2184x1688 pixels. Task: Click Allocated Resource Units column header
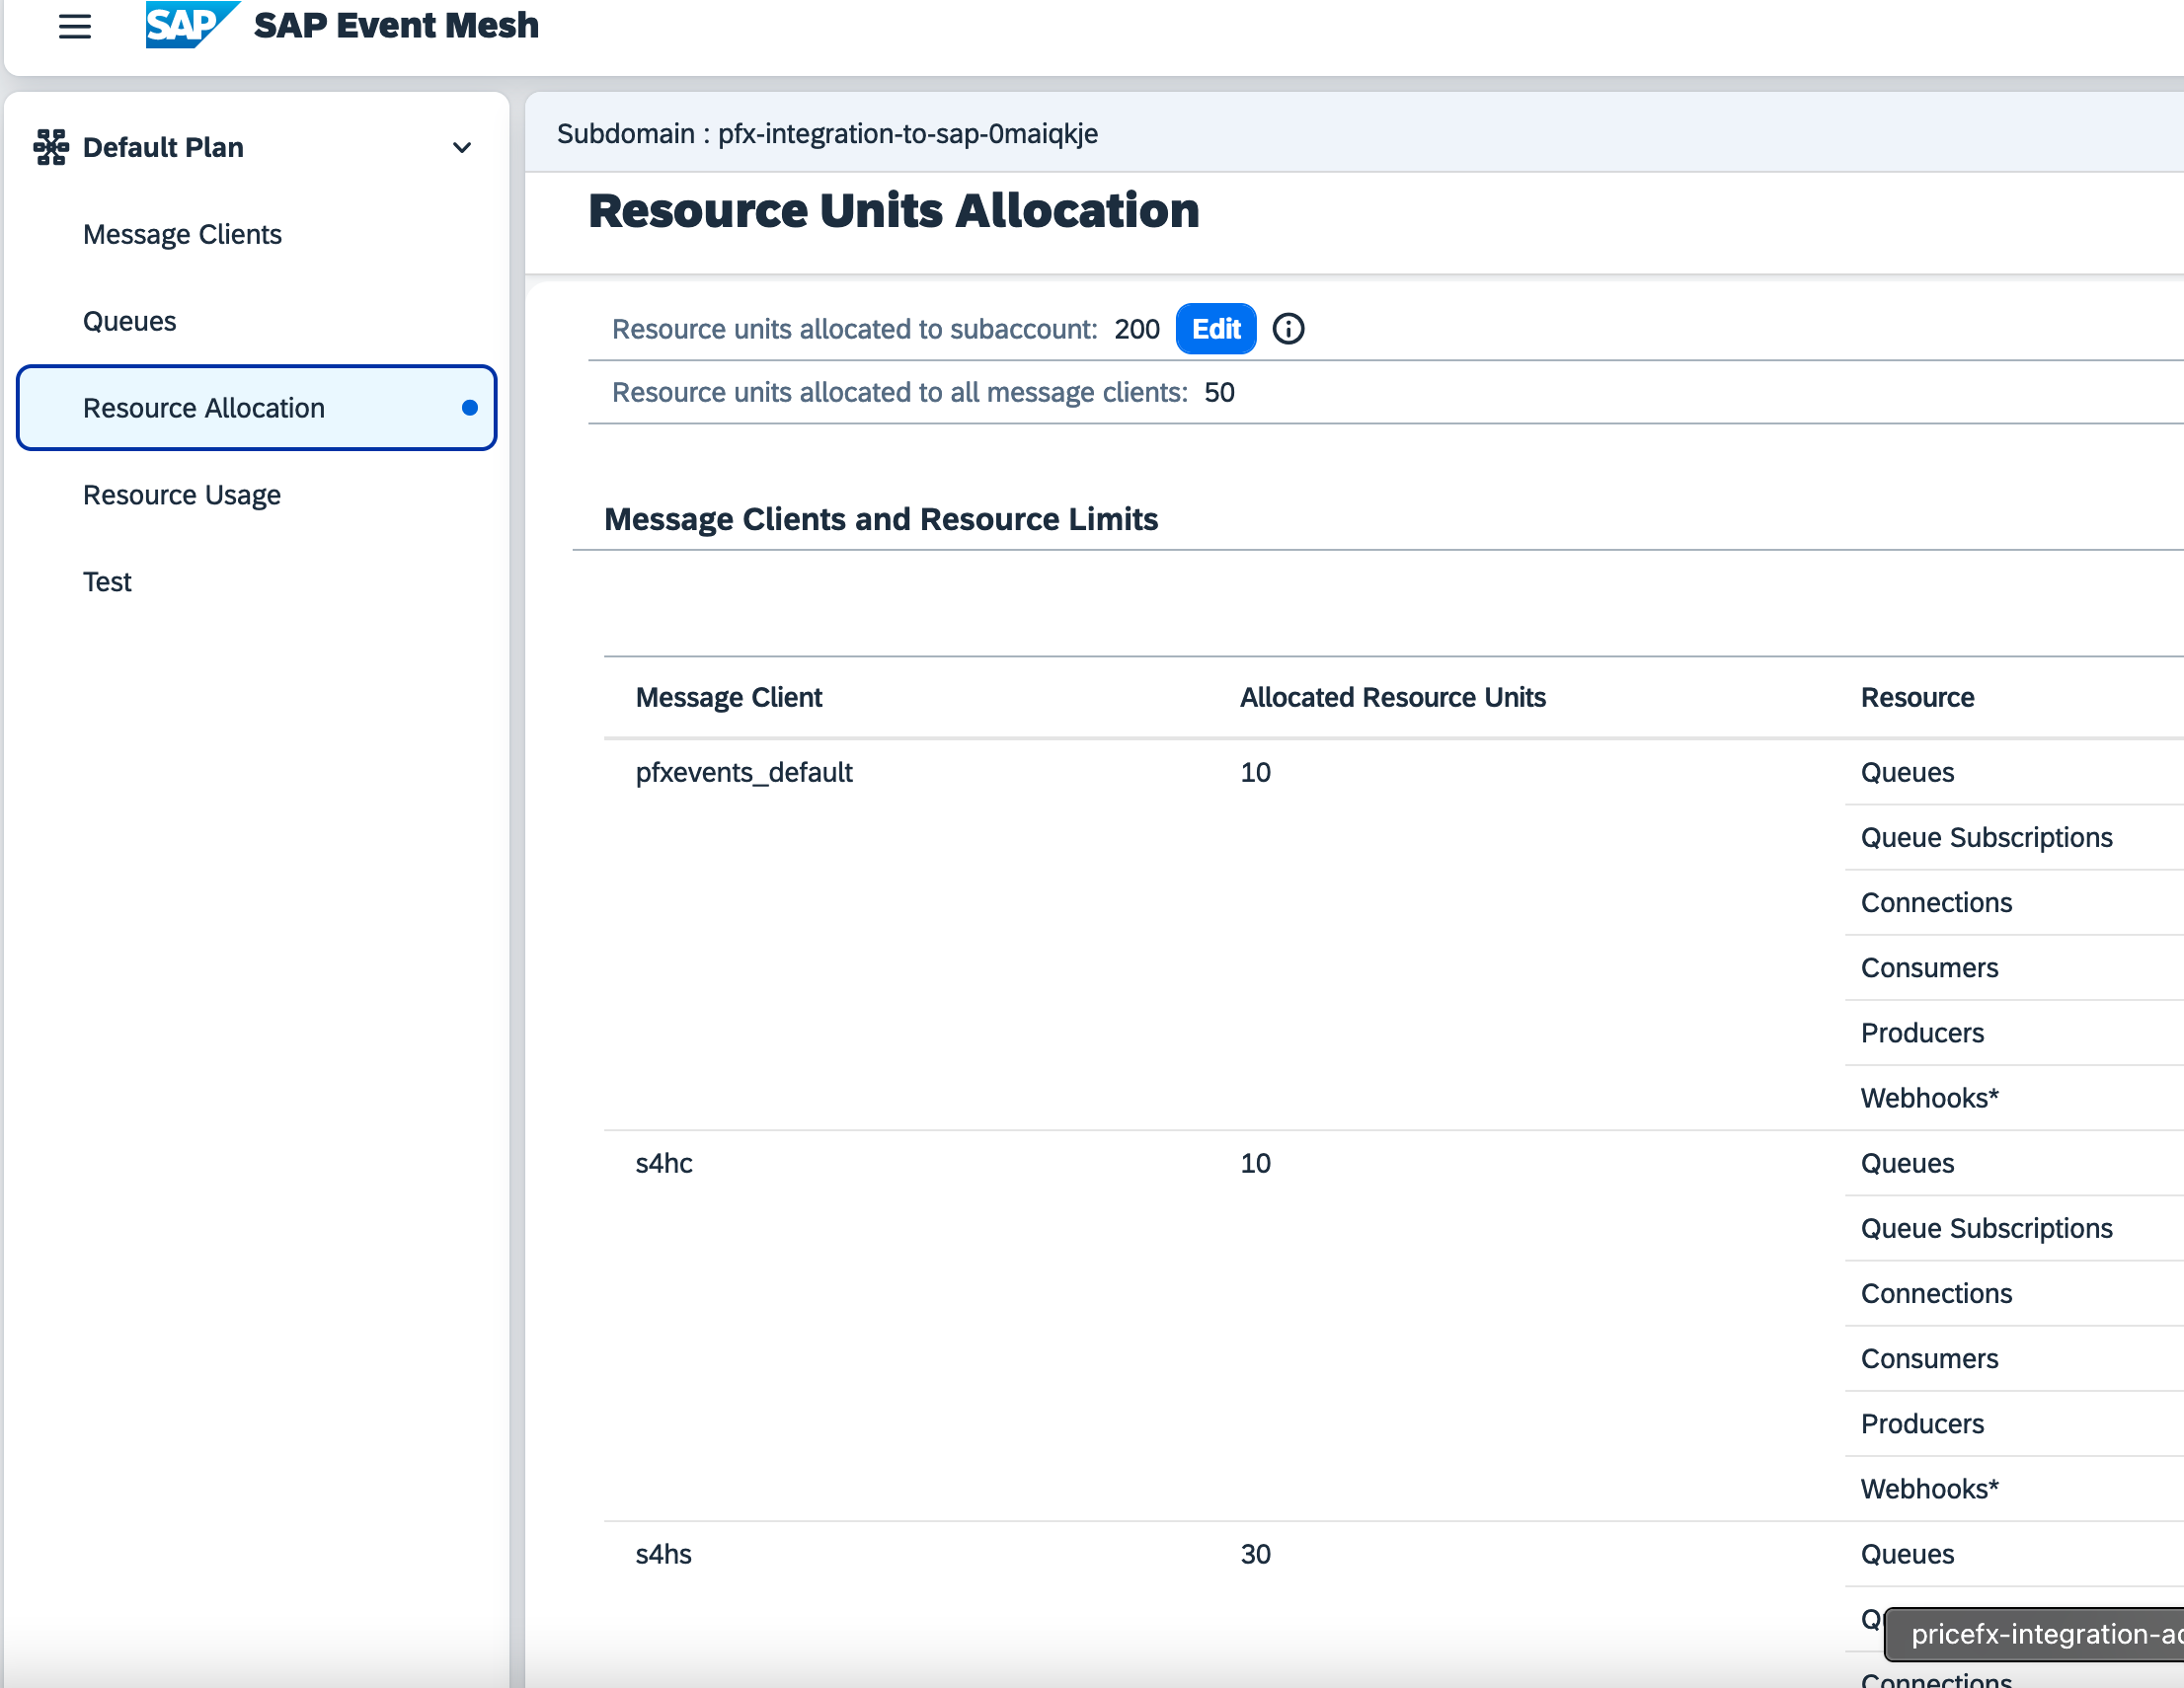1392,697
